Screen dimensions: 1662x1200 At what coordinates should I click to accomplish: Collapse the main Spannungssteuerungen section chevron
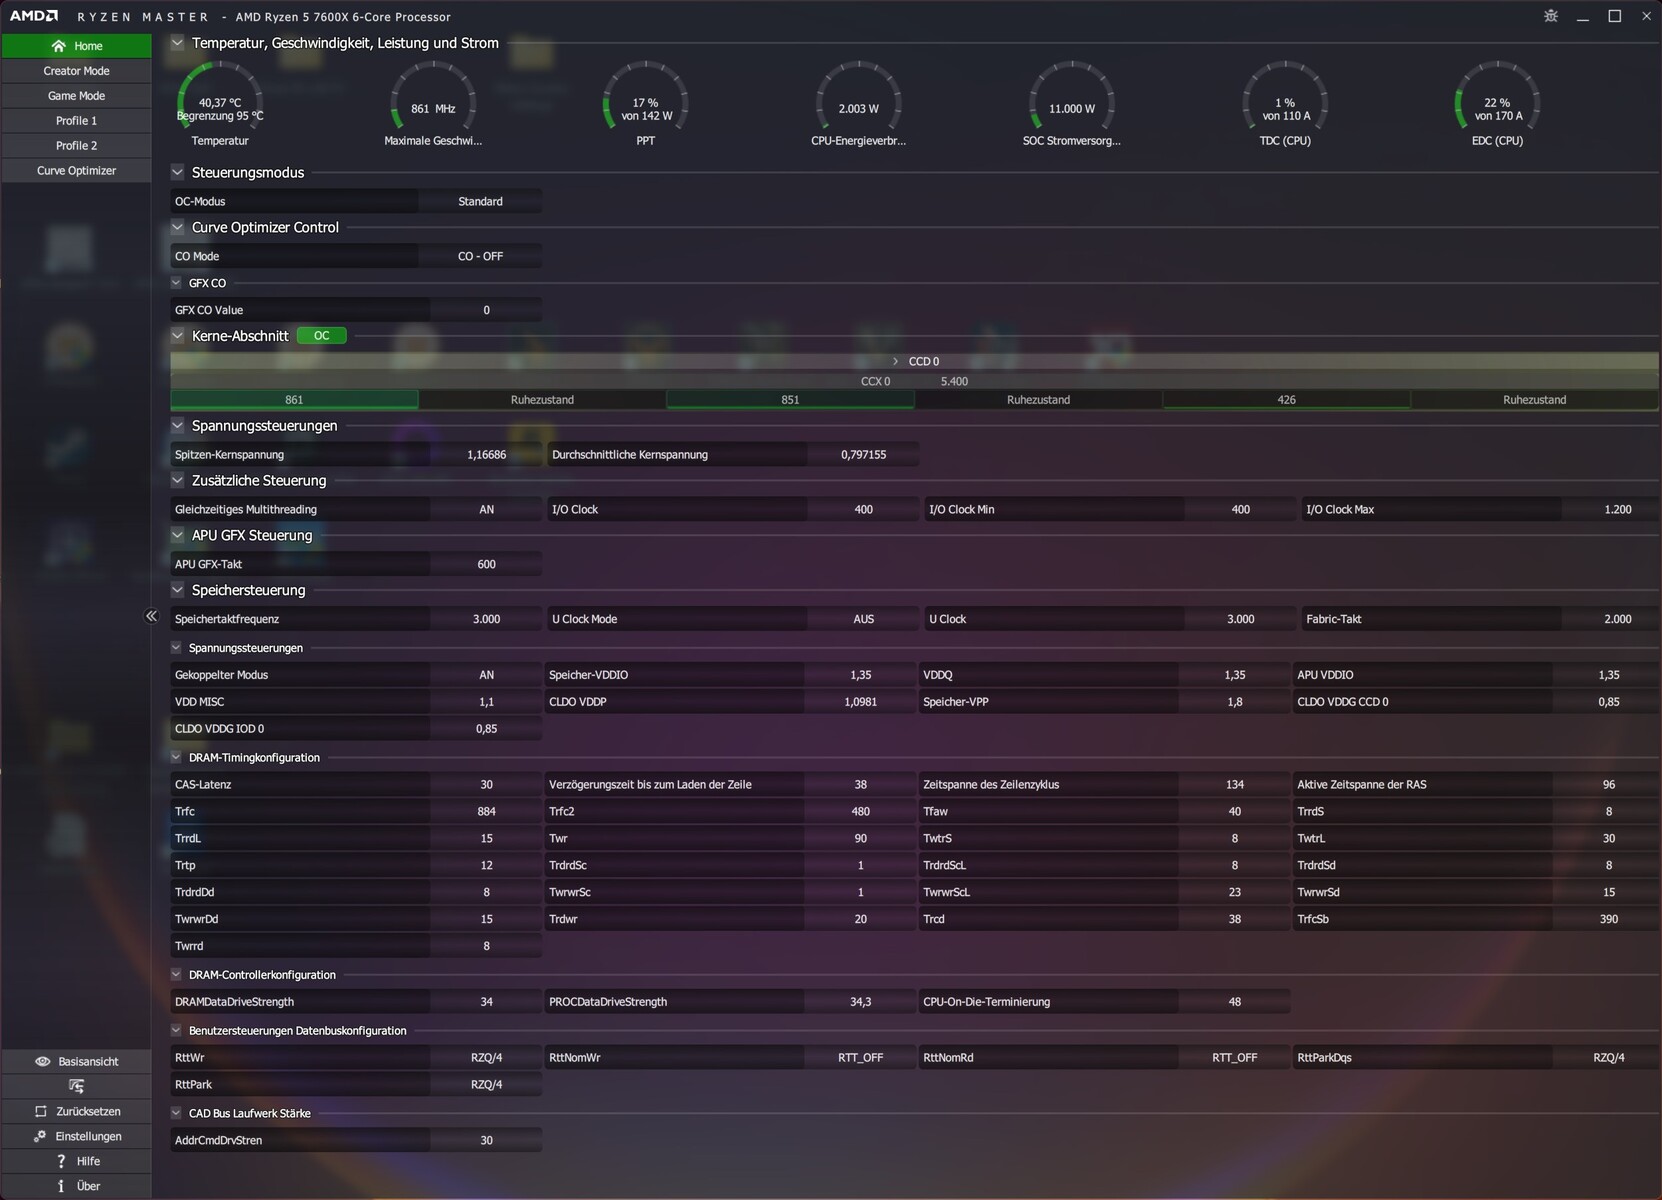point(177,425)
